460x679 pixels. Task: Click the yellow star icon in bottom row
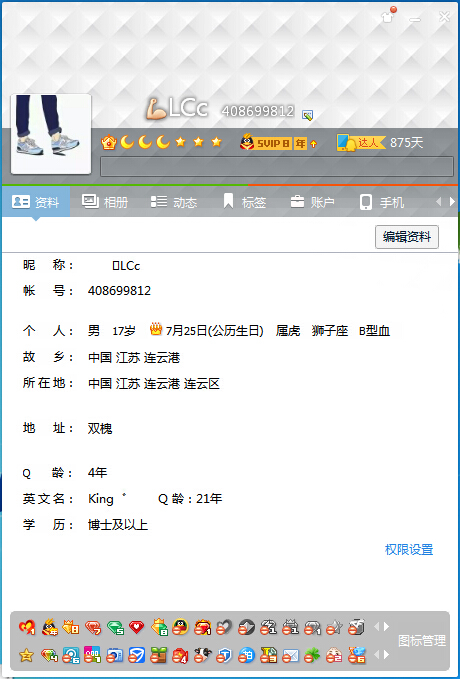[x=26, y=656]
